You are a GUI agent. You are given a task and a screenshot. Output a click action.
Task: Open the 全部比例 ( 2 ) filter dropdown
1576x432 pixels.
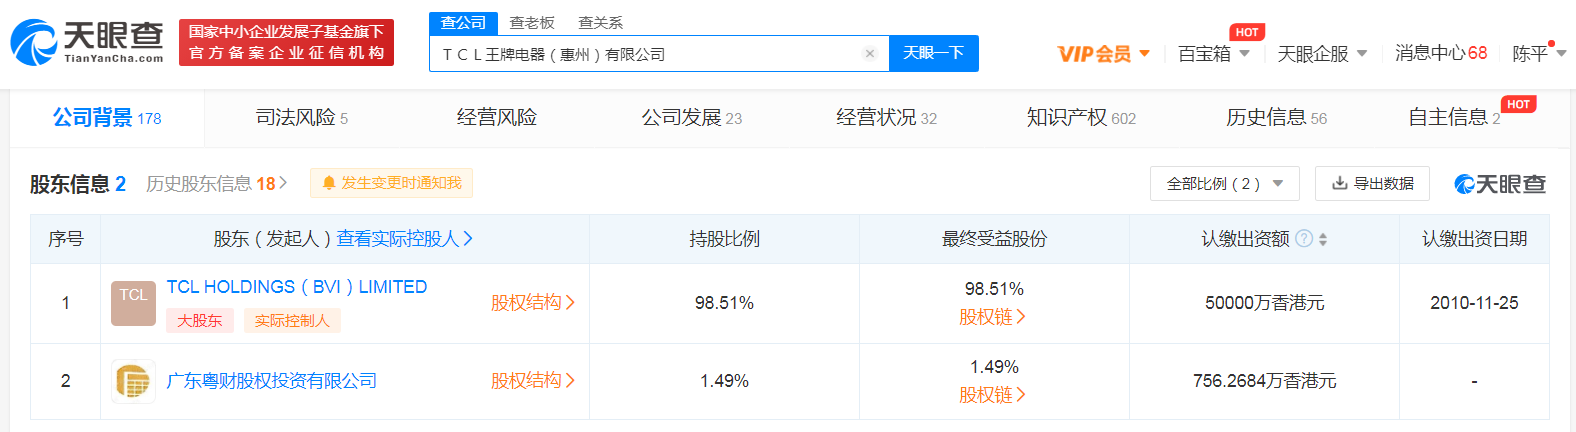pyautogui.click(x=1225, y=184)
